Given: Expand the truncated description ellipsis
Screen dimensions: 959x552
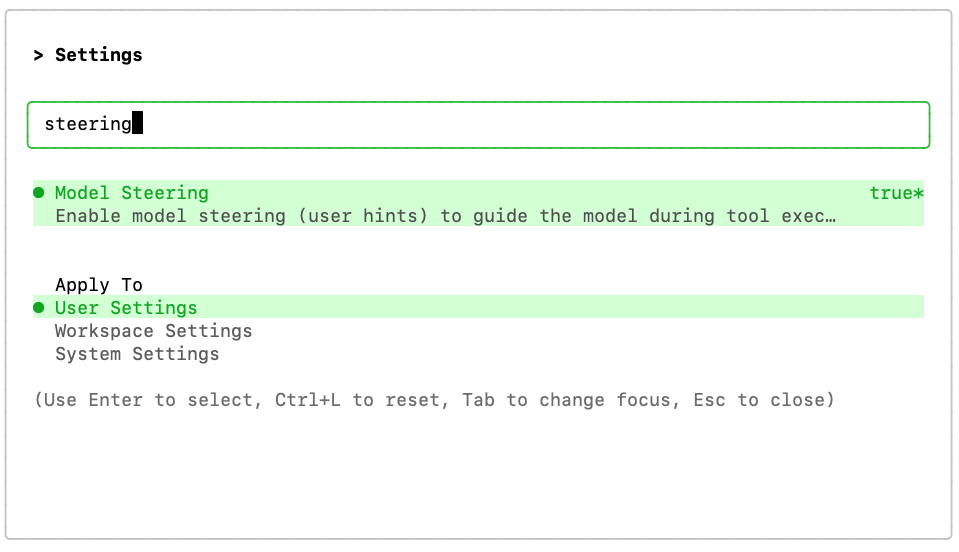Looking at the screenshot, I should pyautogui.click(x=830, y=216).
